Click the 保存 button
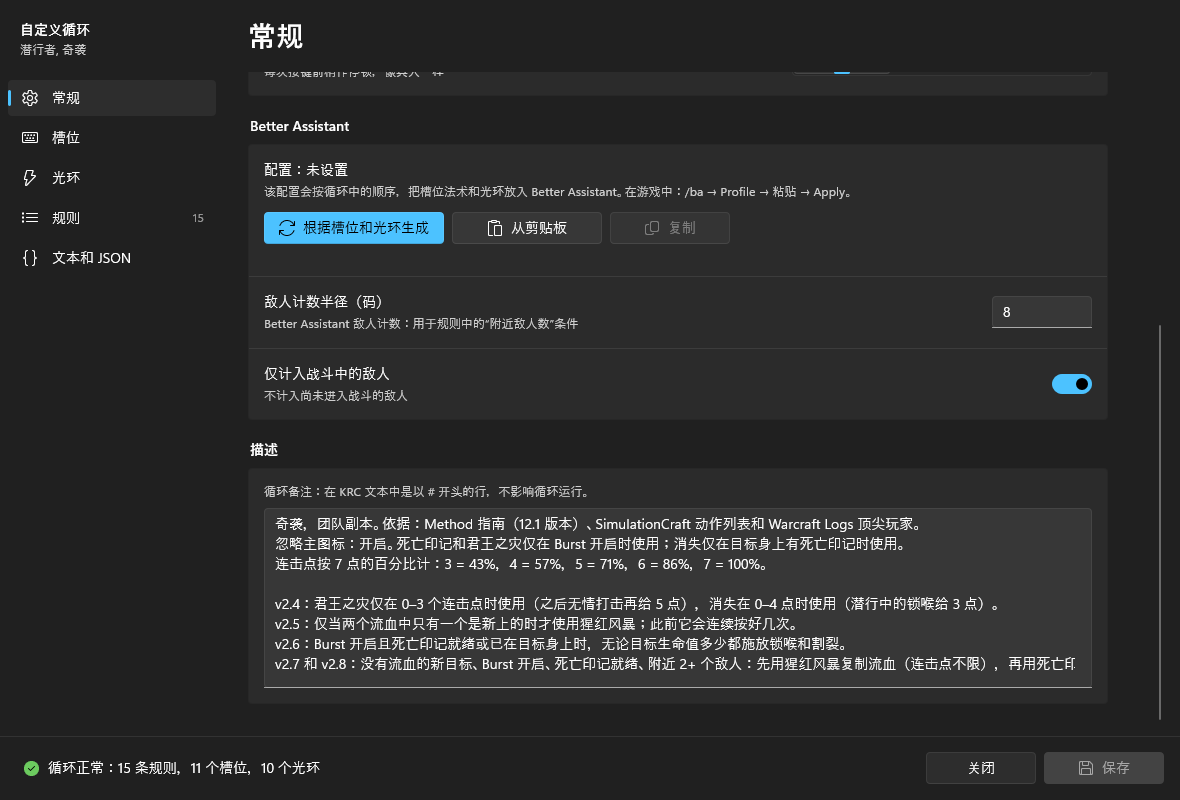Screen dimensions: 1180x800 pyautogui.click(x=1104, y=768)
